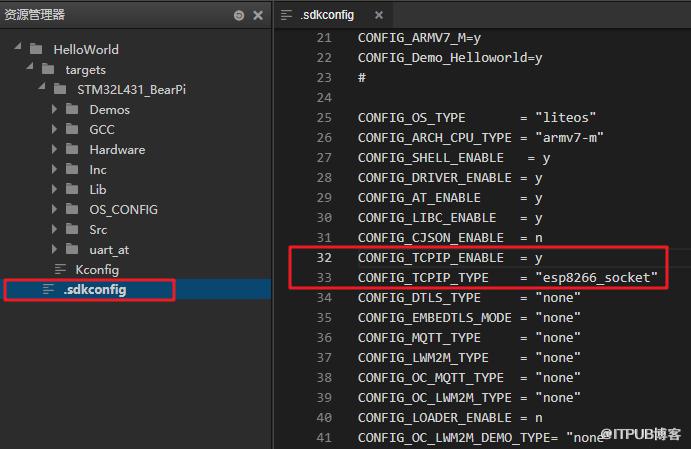The height and width of the screenshot is (449, 691).
Task: Close the .sdkconfig editor tab
Action: [x=379, y=15]
